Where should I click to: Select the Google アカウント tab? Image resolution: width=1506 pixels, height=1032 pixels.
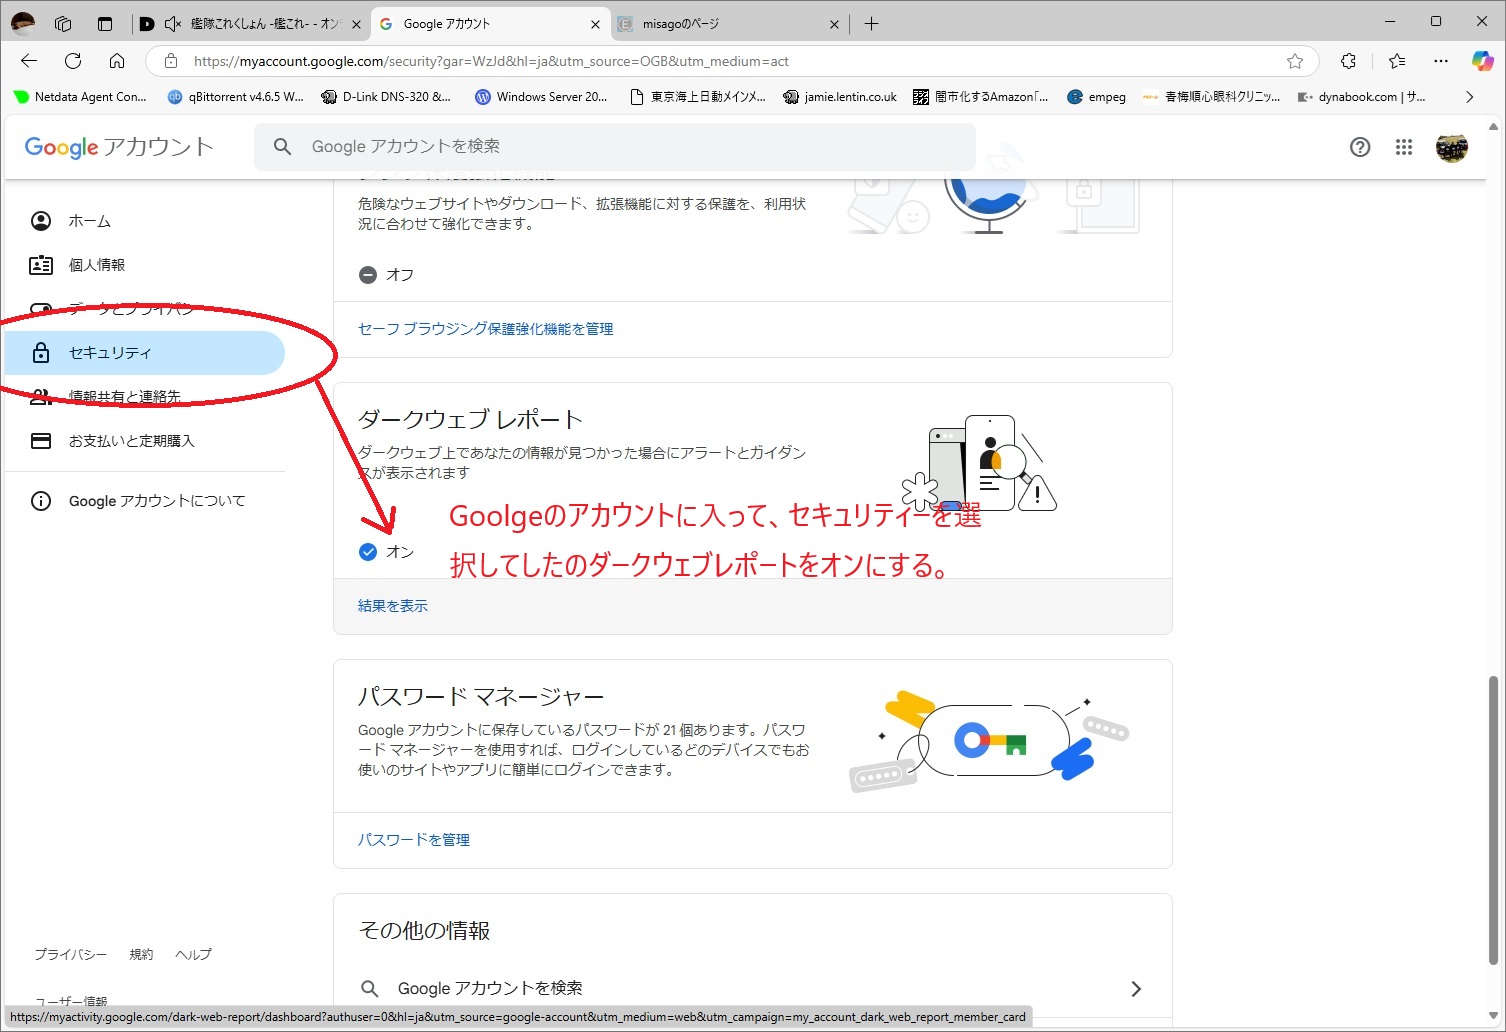(490, 23)
